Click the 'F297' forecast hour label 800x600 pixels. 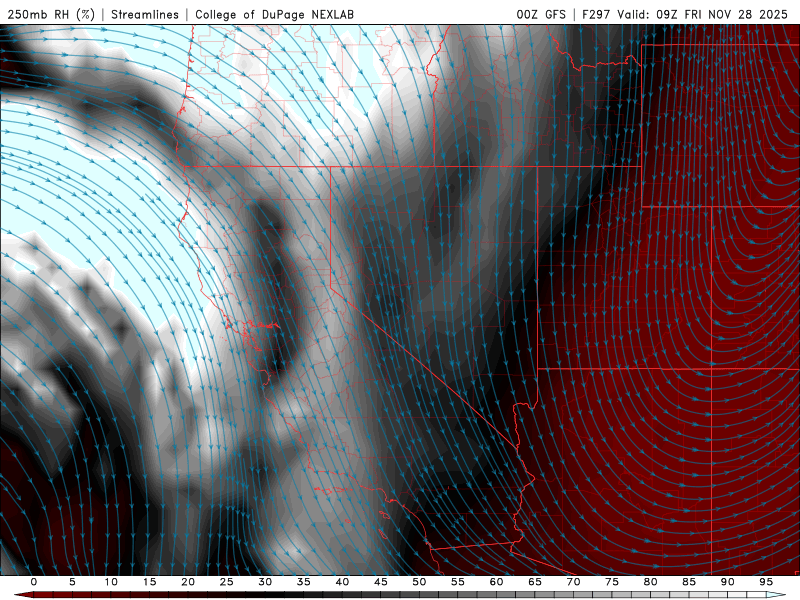point(596,15)
